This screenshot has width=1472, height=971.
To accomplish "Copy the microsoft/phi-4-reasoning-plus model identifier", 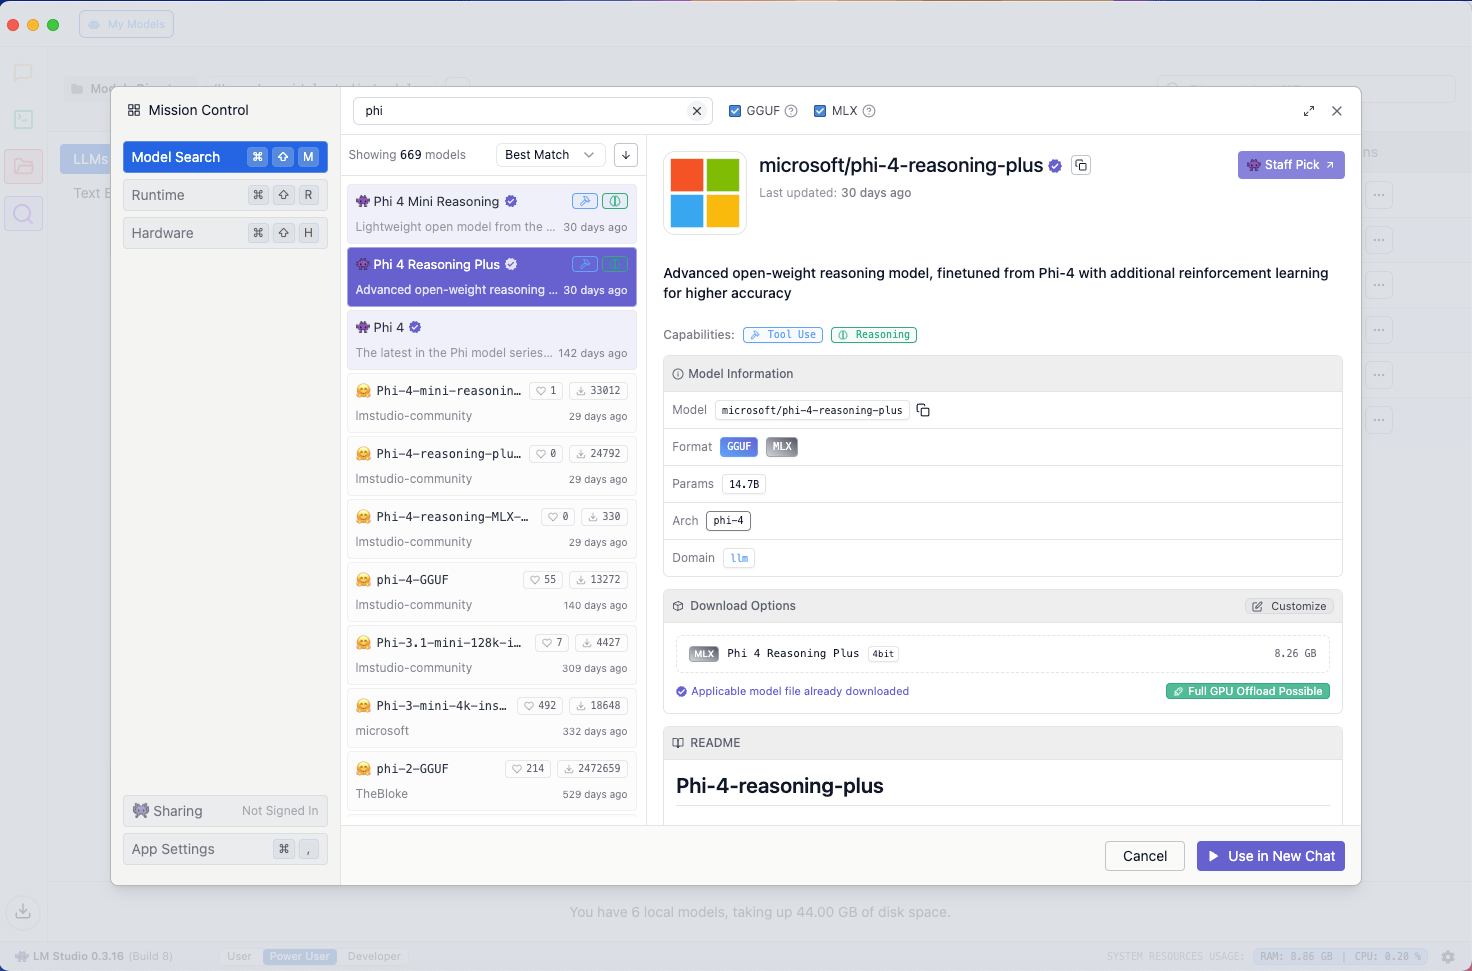I will pos(923,410).
